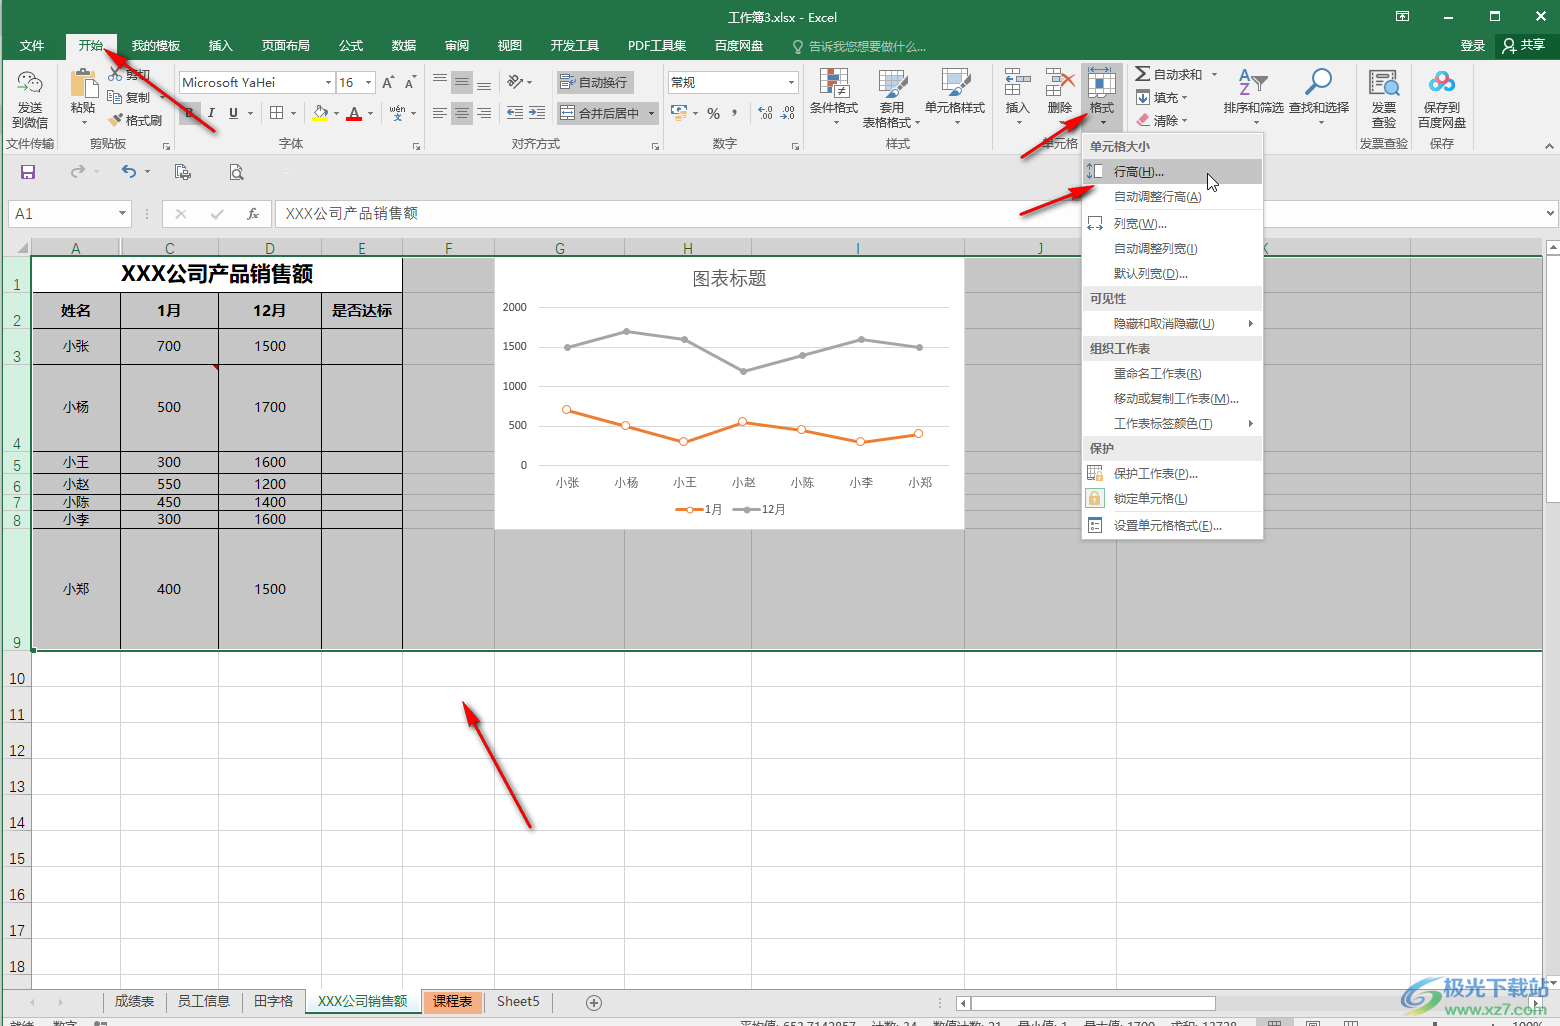Open the number format dropdown (常规)
Image resolution: width=1560 pixels, height=1026 pixels.
(x=791, y=83)
